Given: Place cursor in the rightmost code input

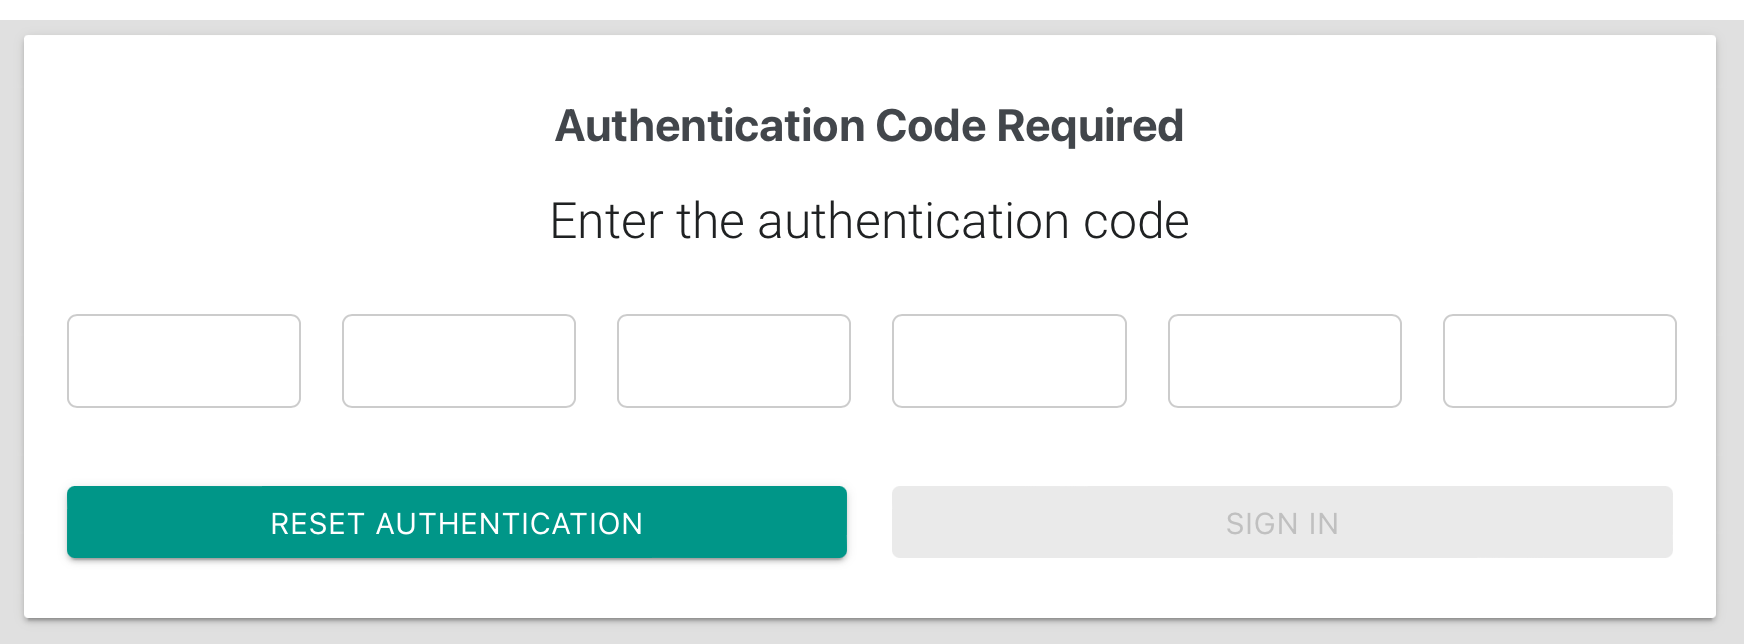Looking at the screenshot, I should click(x=1560, y=361).
